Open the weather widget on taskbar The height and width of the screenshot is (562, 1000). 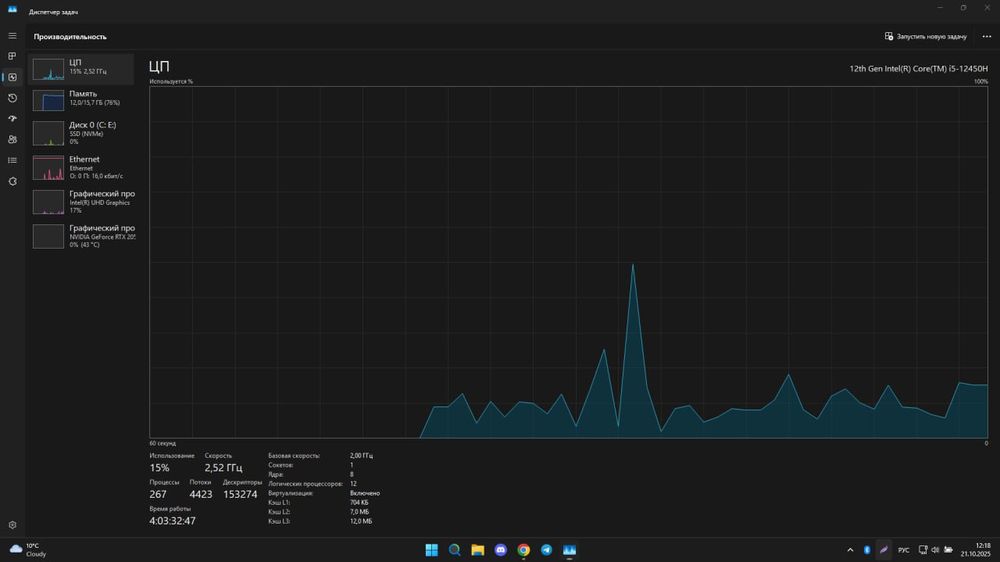pos(27,549)
